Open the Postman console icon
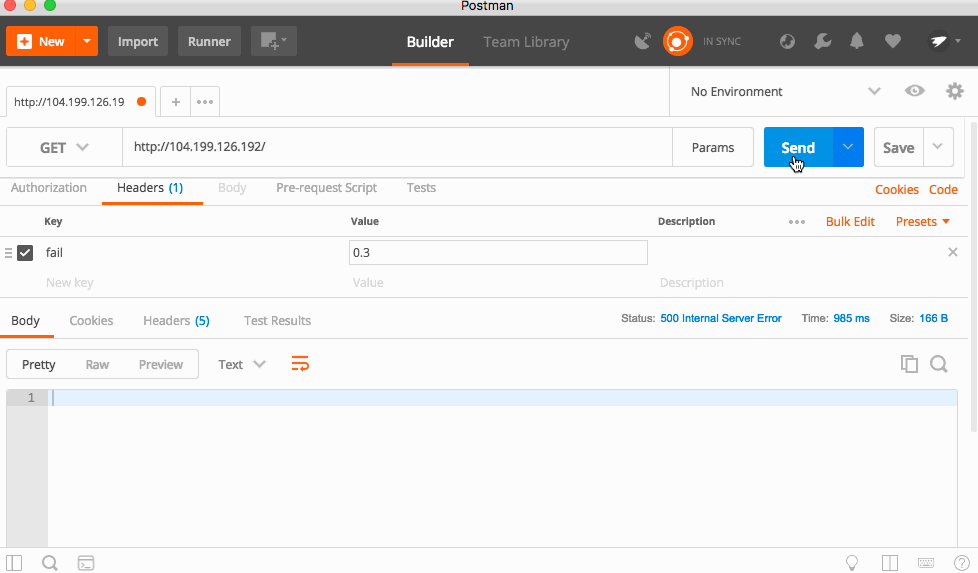The image size is (978, 573). tap(86, 563)
